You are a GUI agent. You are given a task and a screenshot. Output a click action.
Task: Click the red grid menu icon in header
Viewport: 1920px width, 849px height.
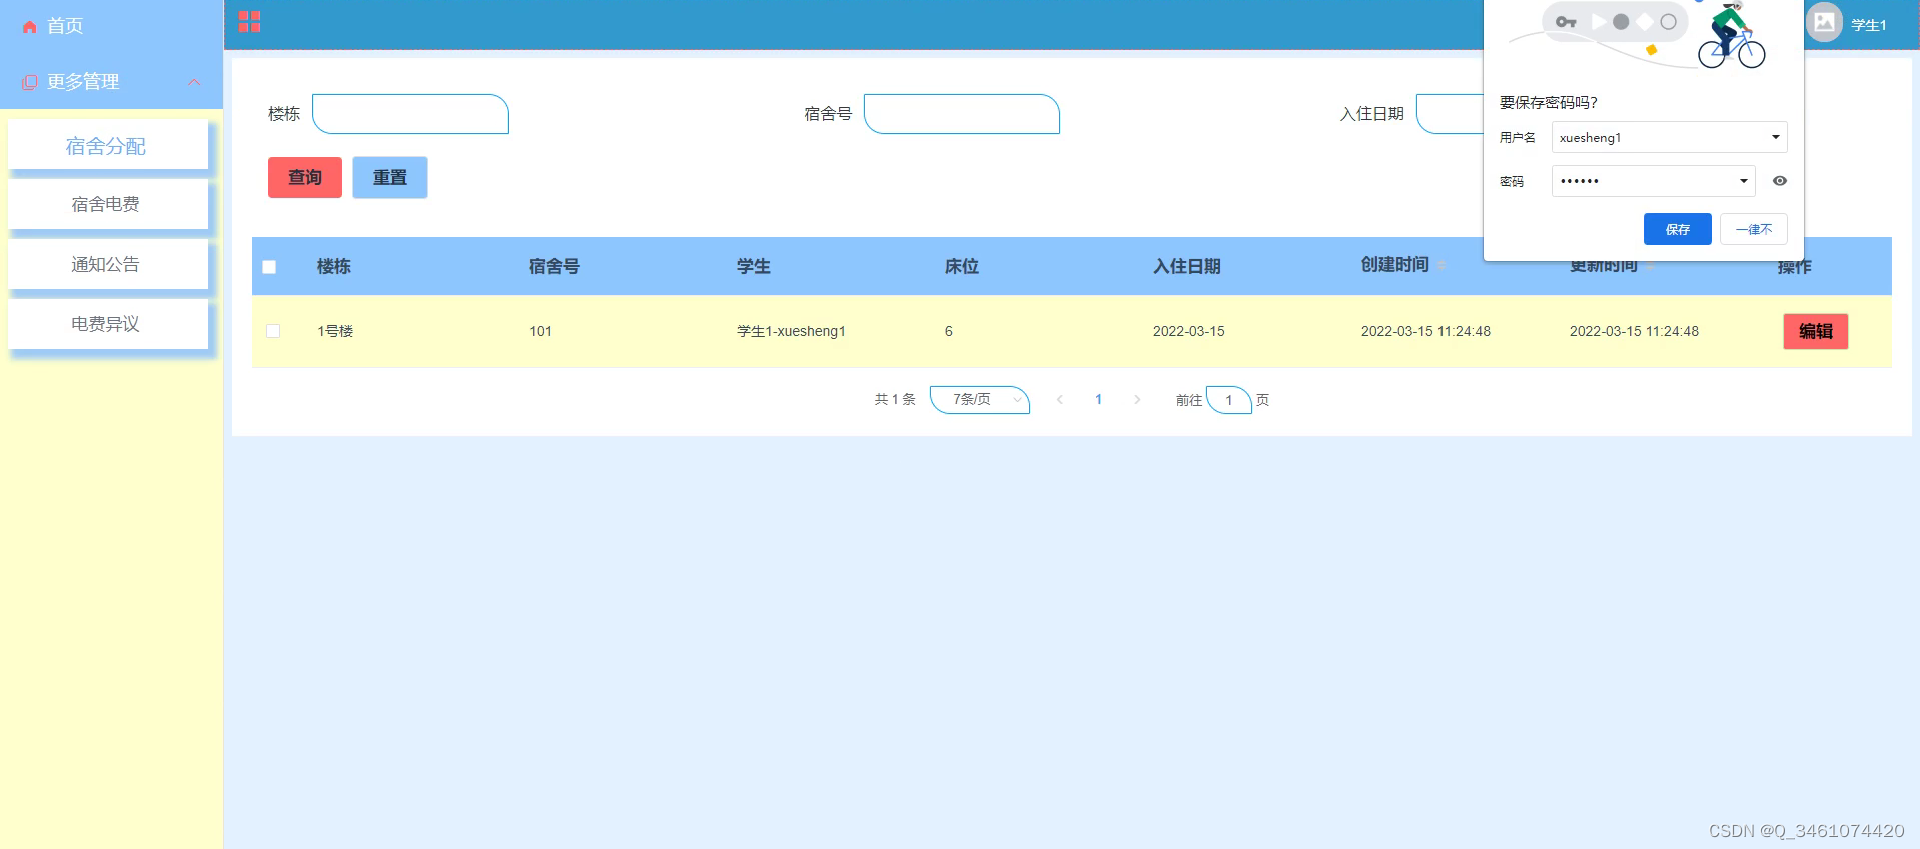249,22
